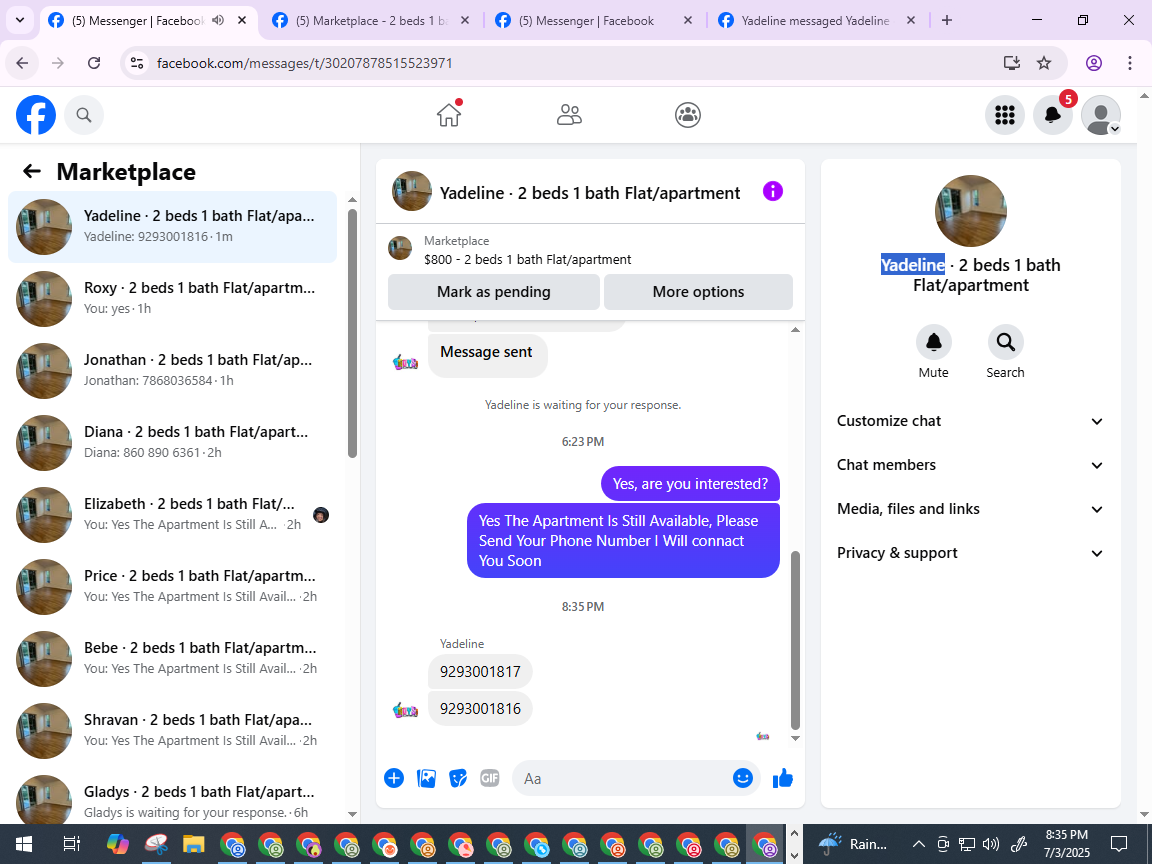This screenshot has height=864, width=1152.
Task: Open the Friends icon
Action: pyautogui.click(x=569, y=115)
